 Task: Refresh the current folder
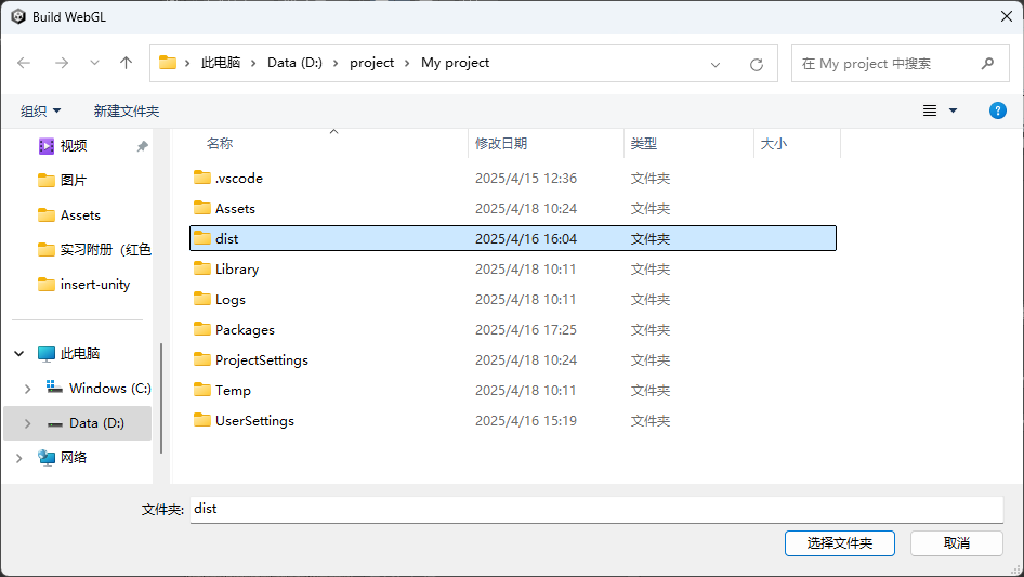coord(756,64)
